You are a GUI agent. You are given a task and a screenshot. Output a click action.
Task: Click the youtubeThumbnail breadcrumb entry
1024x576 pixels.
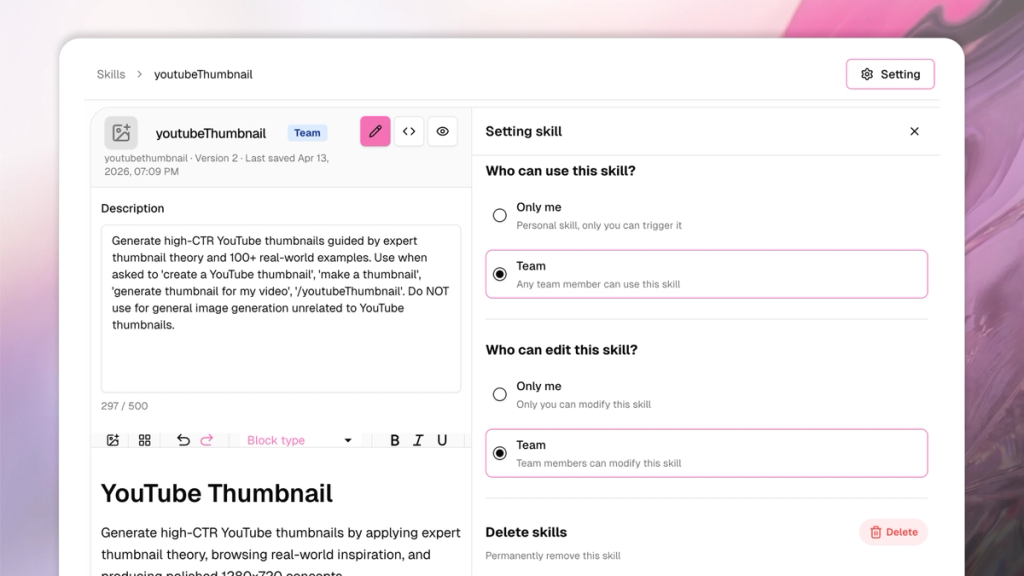pos(203,74)
